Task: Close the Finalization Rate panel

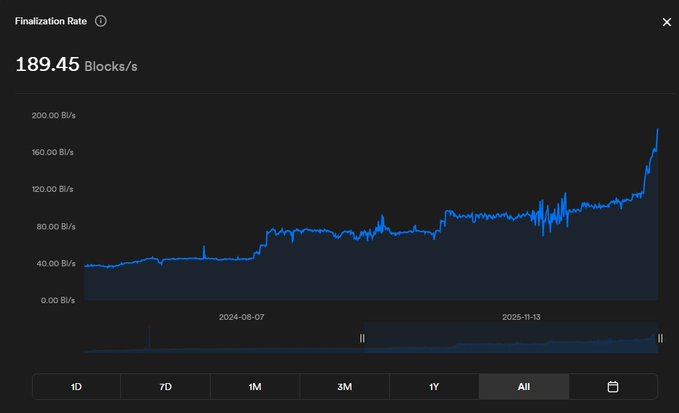Action: [x=666, y=22]
